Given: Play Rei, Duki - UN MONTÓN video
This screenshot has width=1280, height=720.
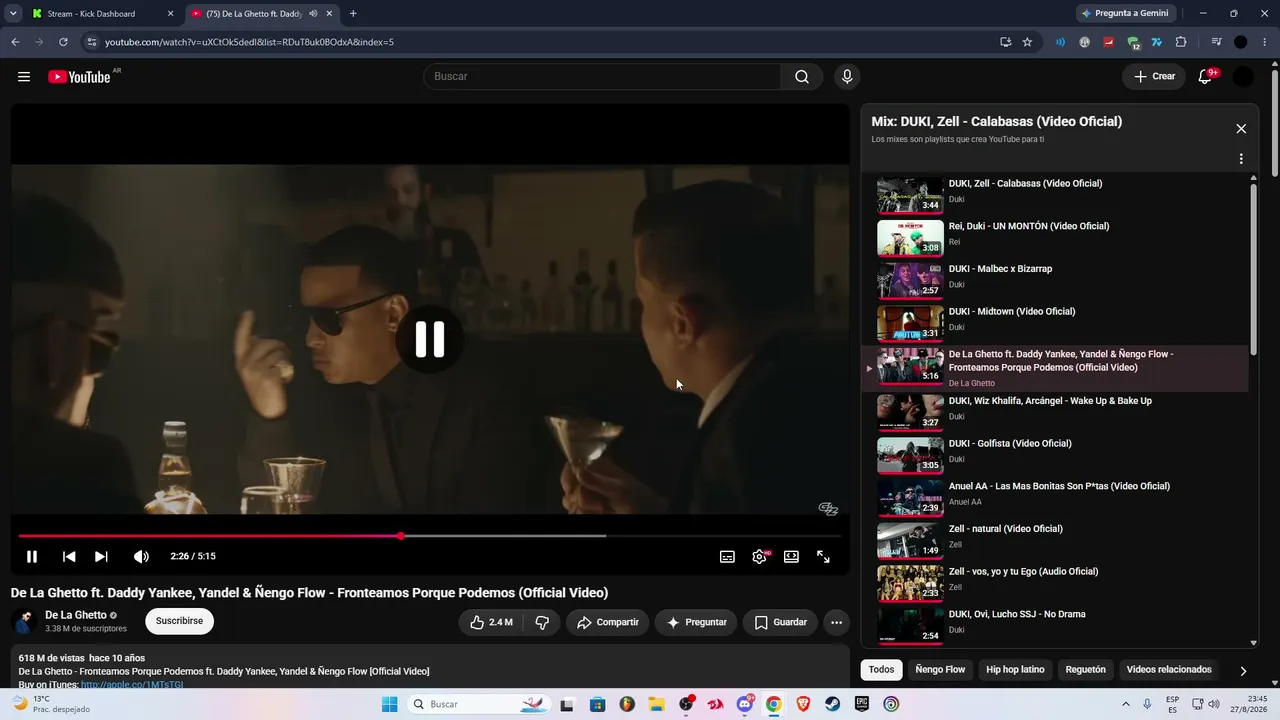Looking at the screenshot, I should point(1056,238).
